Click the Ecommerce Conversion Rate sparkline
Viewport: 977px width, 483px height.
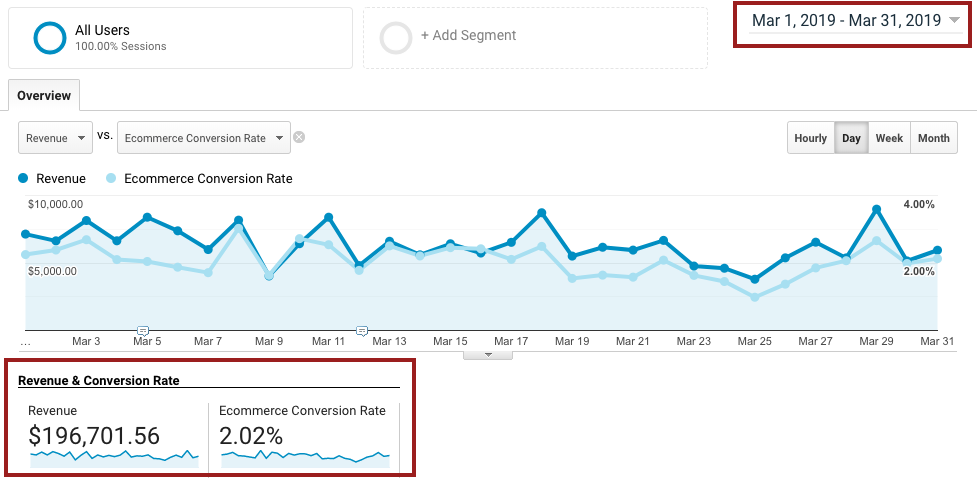click(304, 457)
